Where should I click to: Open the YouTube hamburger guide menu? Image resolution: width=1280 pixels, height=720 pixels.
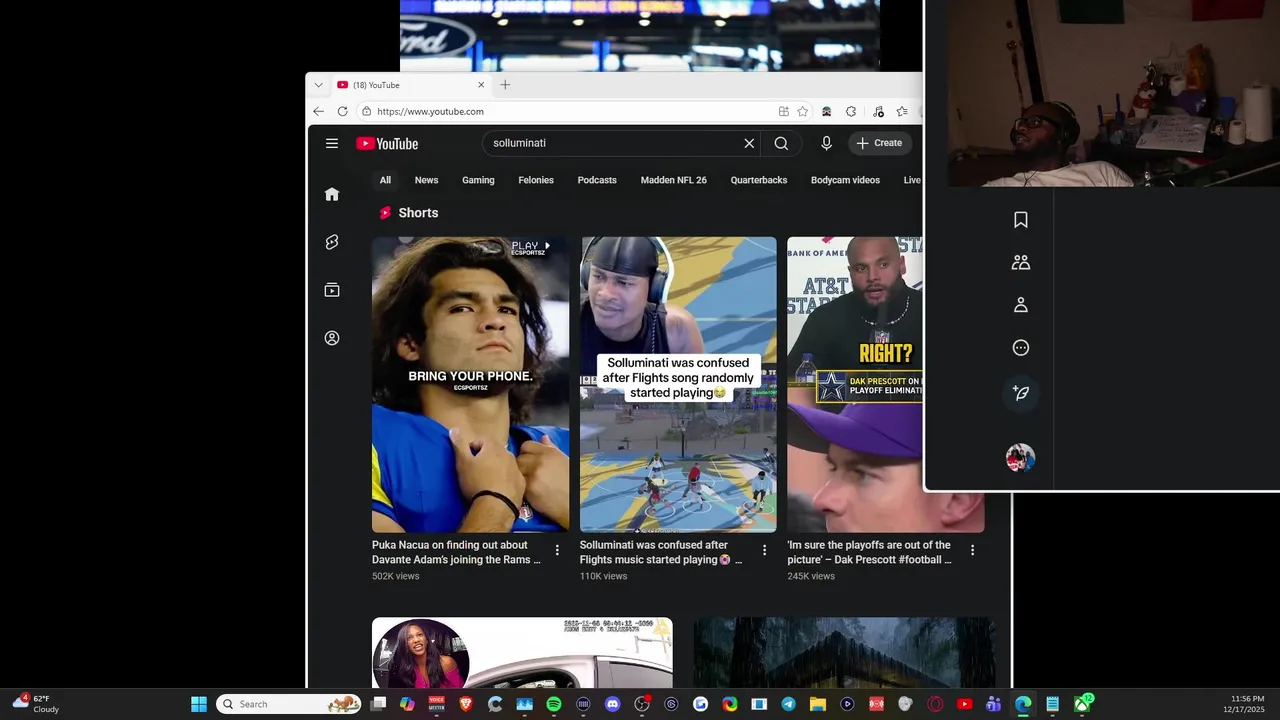point(332,143)
